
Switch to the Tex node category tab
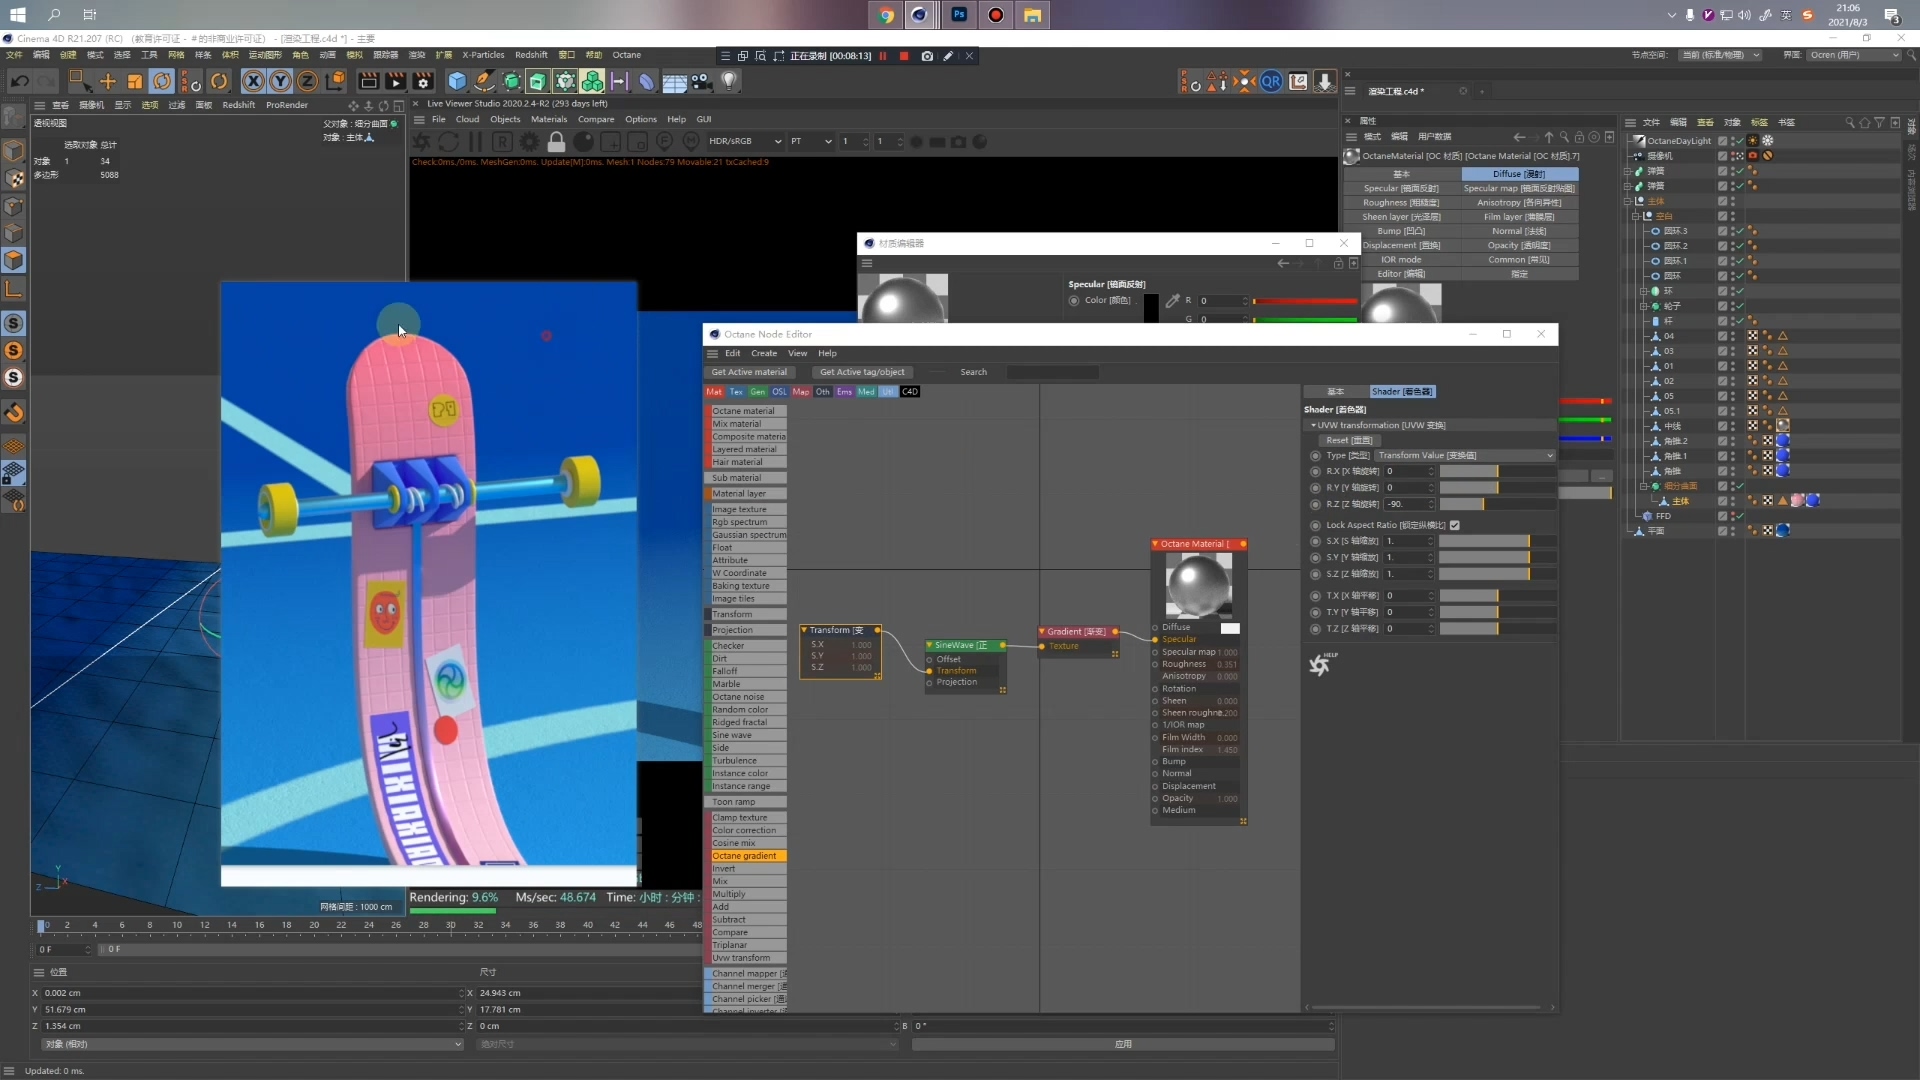[x=736, y=392]
